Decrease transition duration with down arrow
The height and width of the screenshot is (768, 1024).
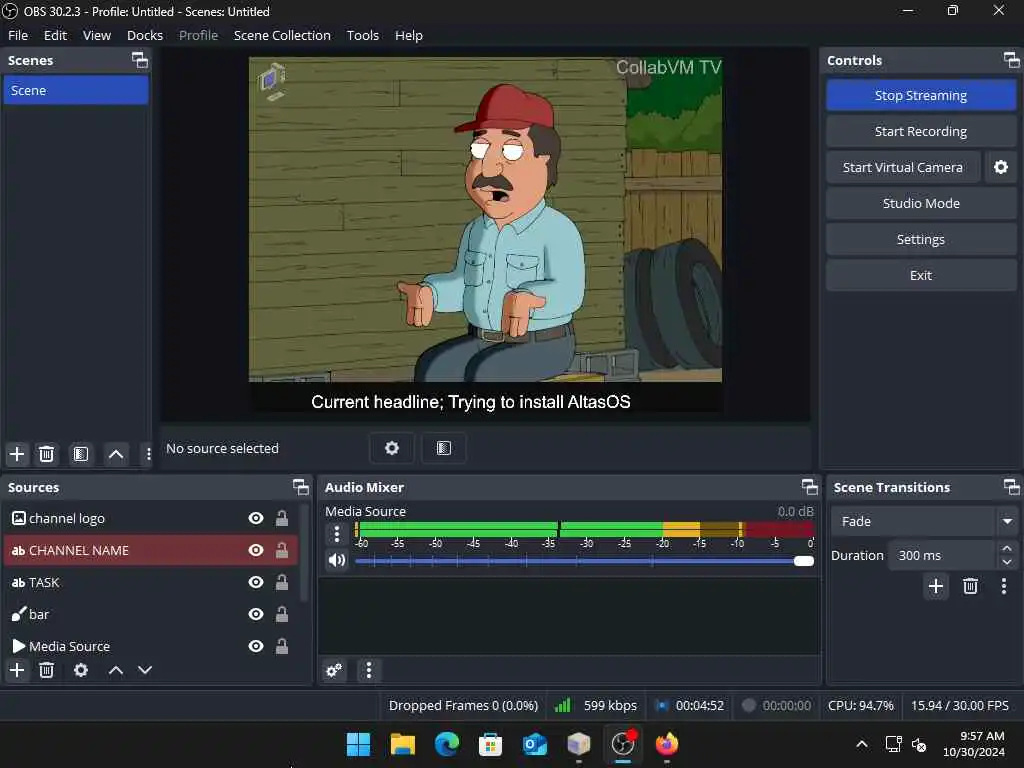[1007, 562]
